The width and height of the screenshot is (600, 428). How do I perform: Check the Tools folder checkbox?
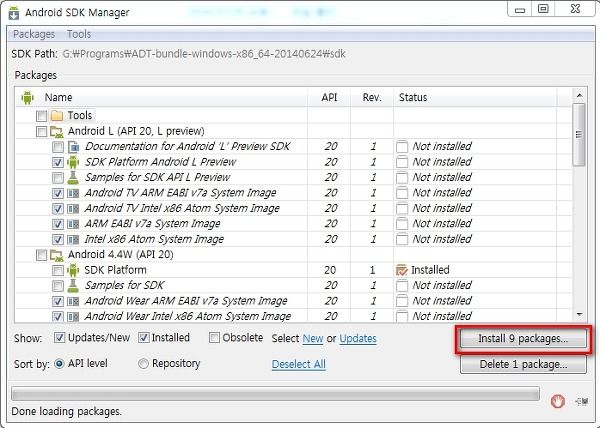(x=41, y=116)
